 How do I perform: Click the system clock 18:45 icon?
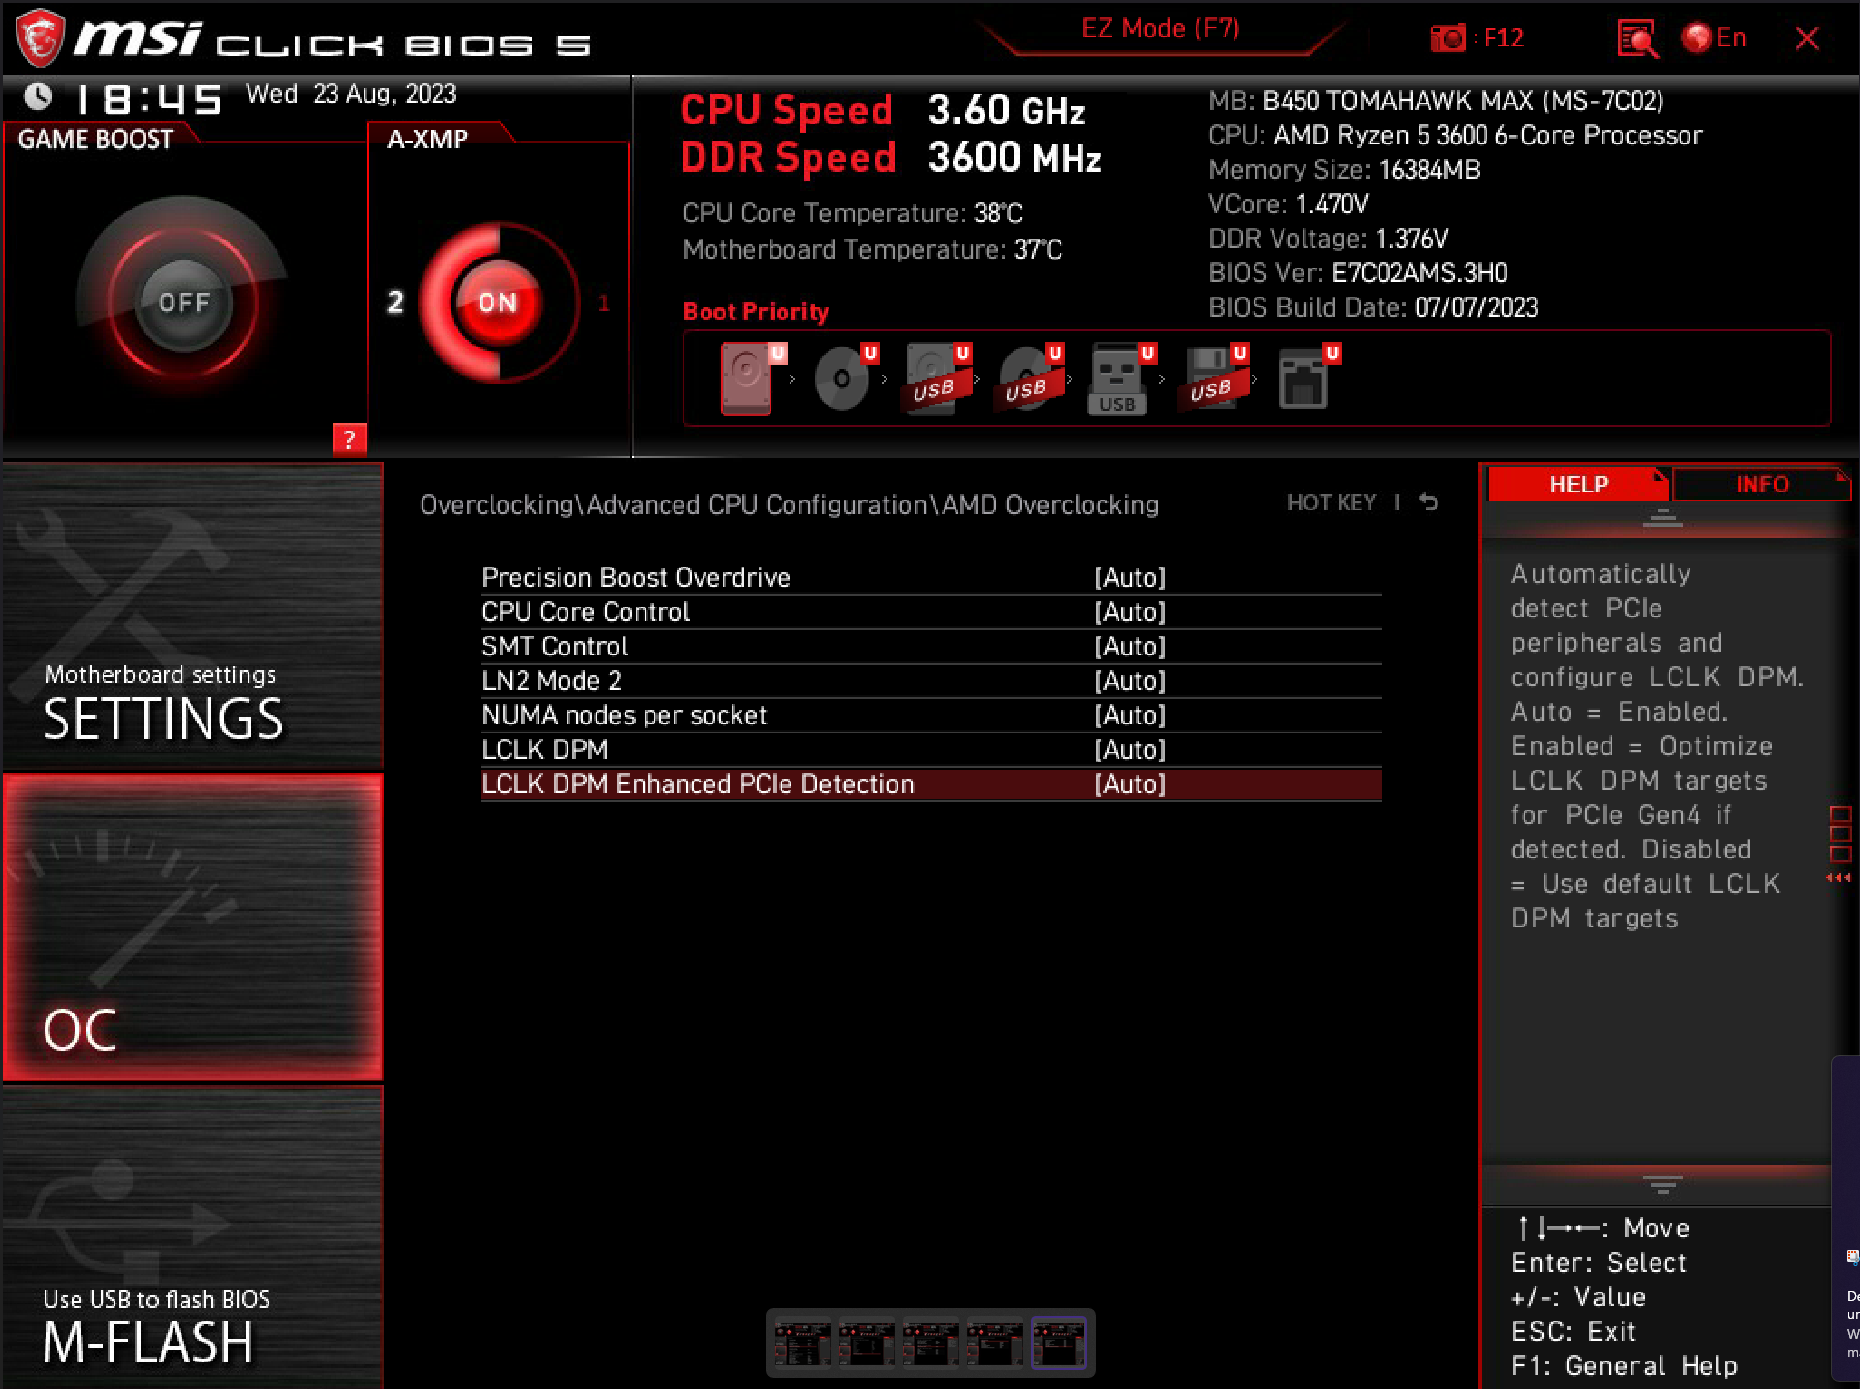coord(38,97)
